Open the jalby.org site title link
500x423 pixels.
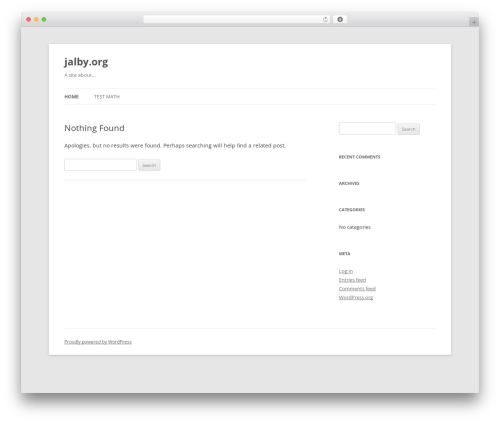(x=86, y=62)
